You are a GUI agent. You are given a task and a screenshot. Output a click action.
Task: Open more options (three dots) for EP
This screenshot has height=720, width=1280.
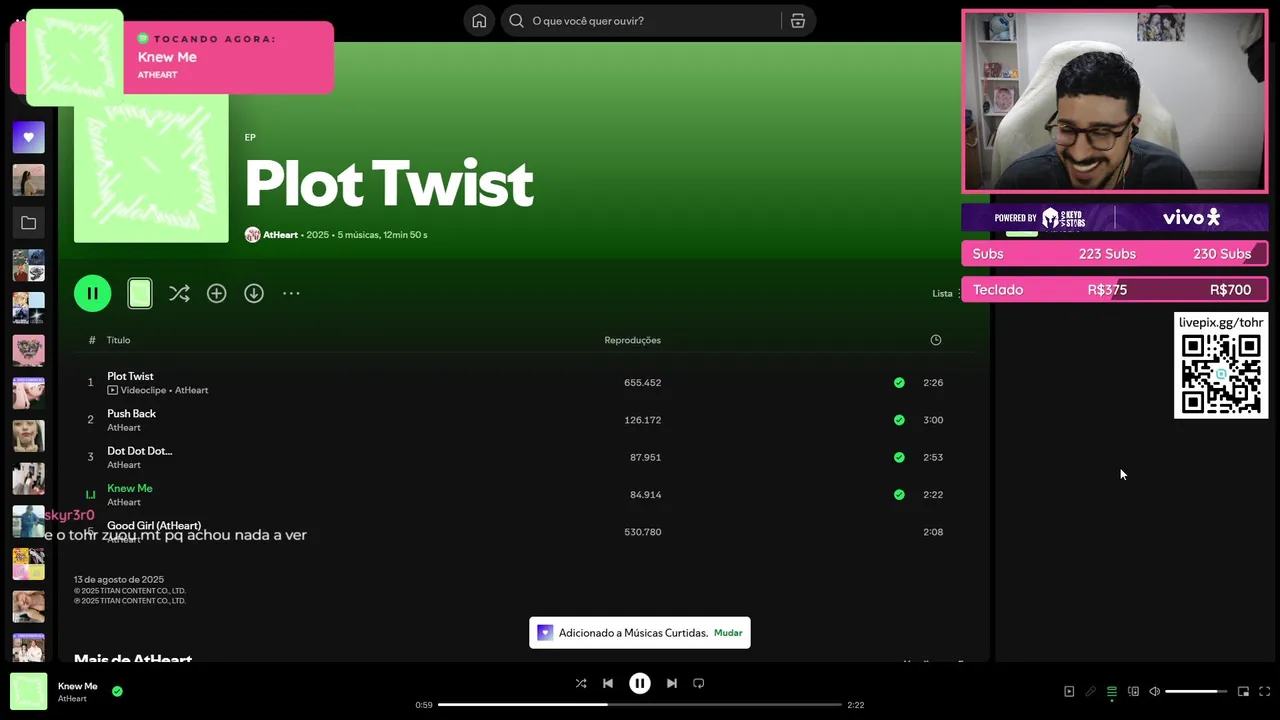[291, 293]
